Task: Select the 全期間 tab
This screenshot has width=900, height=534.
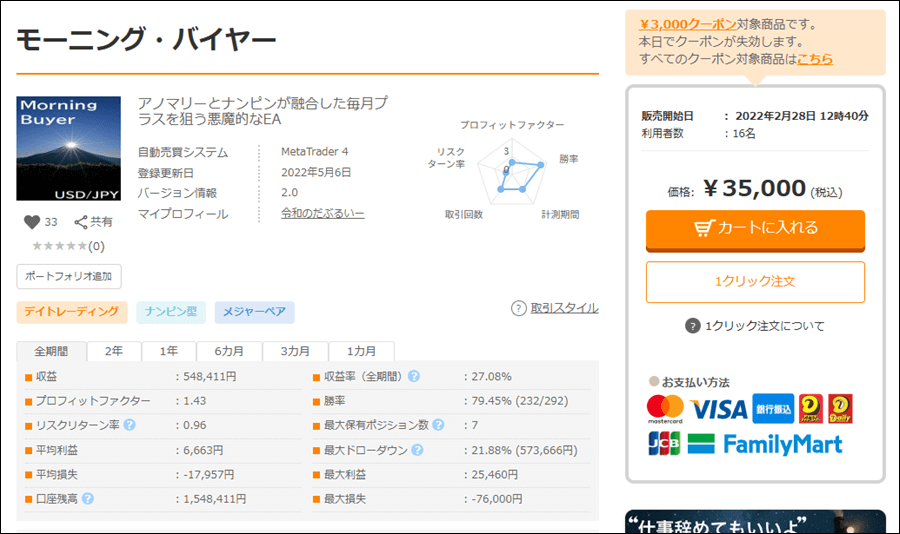Action: [51, 351]
